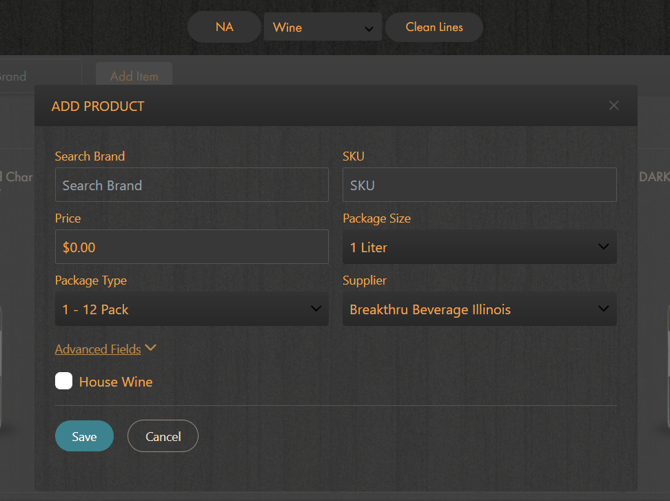Save the new product
670x501 pixels.
(84, 436)
